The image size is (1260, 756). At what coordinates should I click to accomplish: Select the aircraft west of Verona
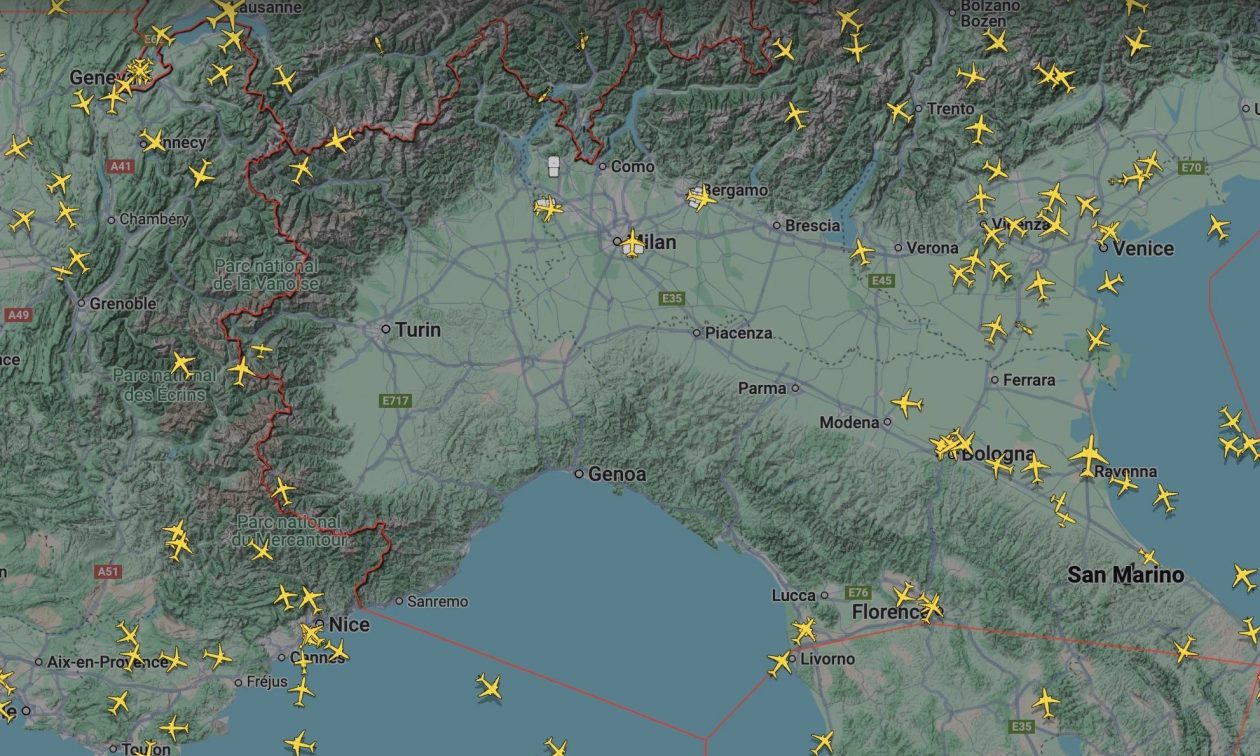pyautogui.click(x=862, y=251)
